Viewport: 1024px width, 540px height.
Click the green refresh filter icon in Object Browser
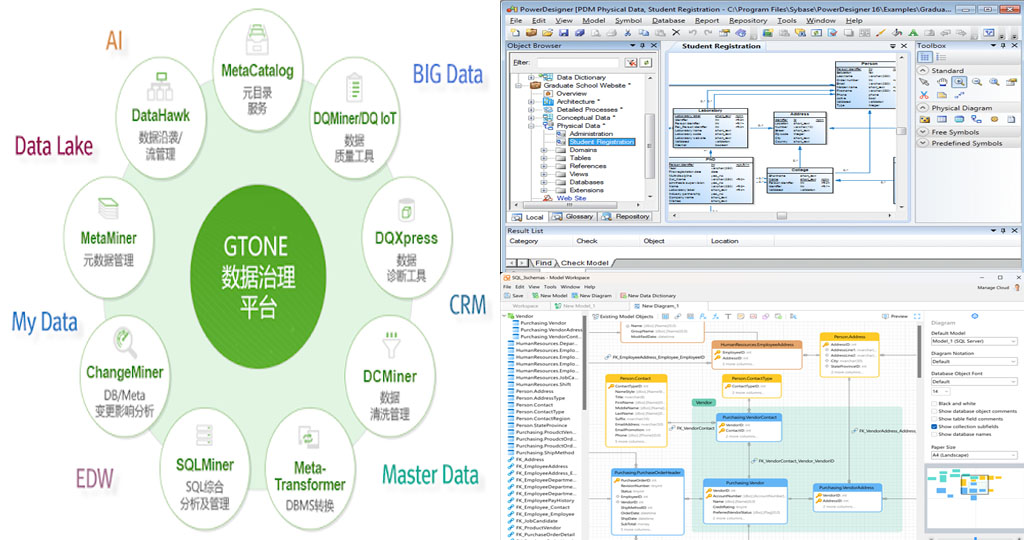coord(646,63)
